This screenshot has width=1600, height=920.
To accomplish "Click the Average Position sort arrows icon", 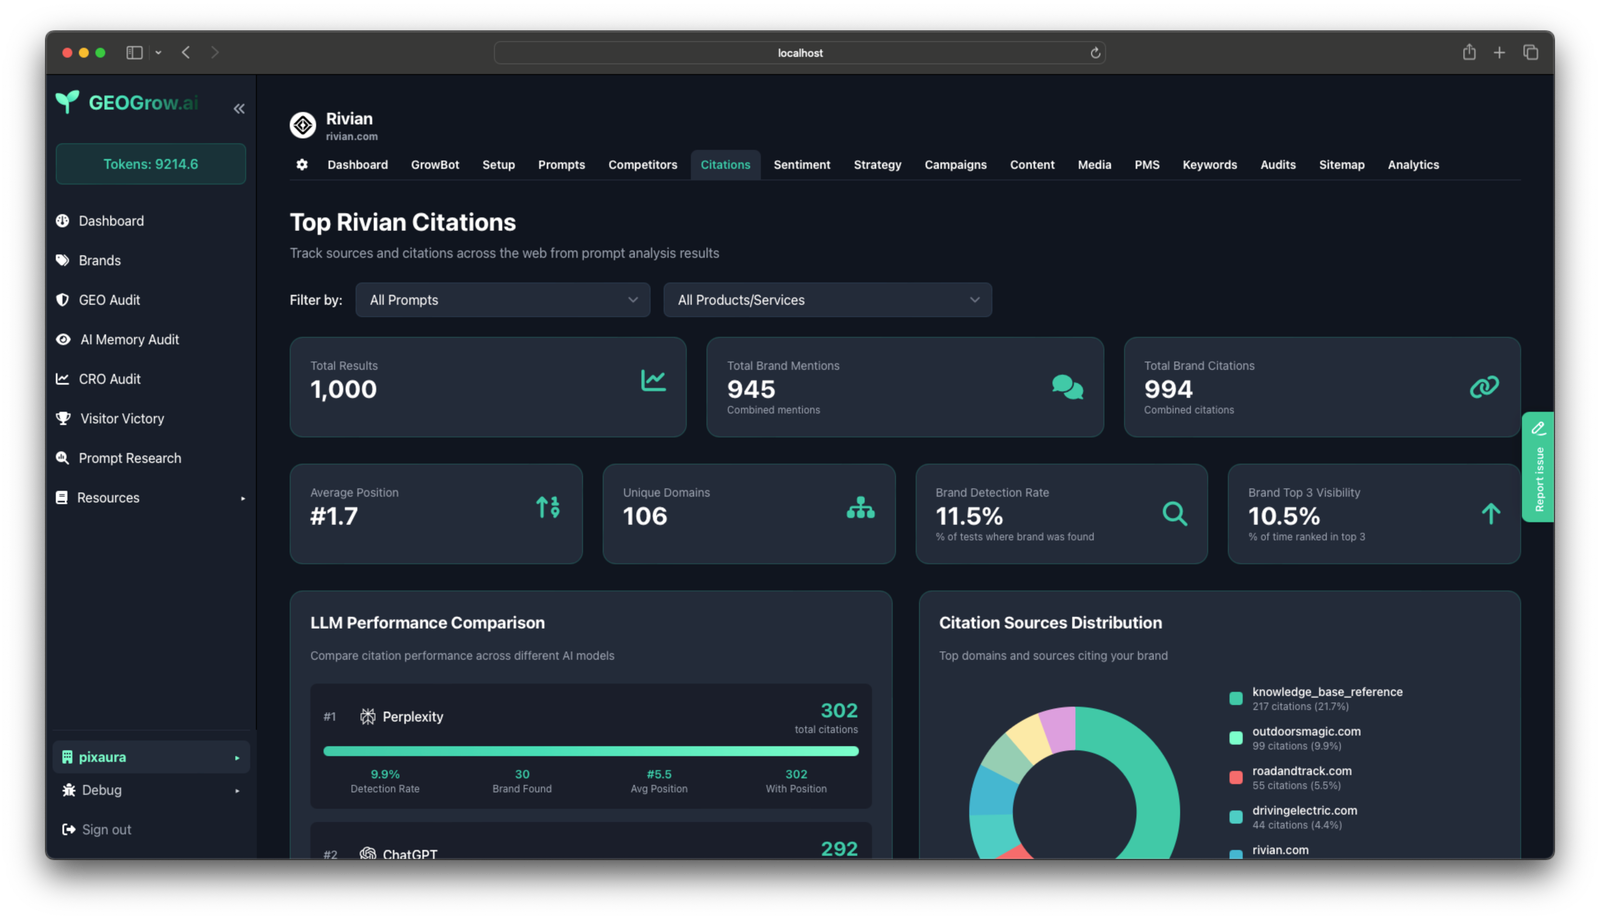I will 548,507.
